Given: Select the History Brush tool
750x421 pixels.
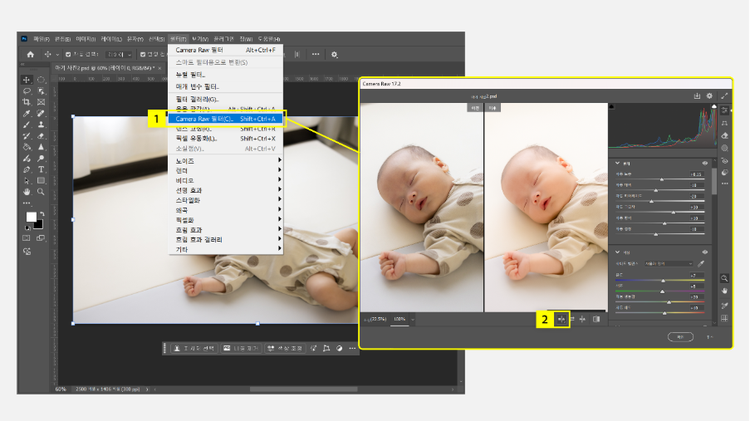Looking at the screenshot, I should (26, 136).
